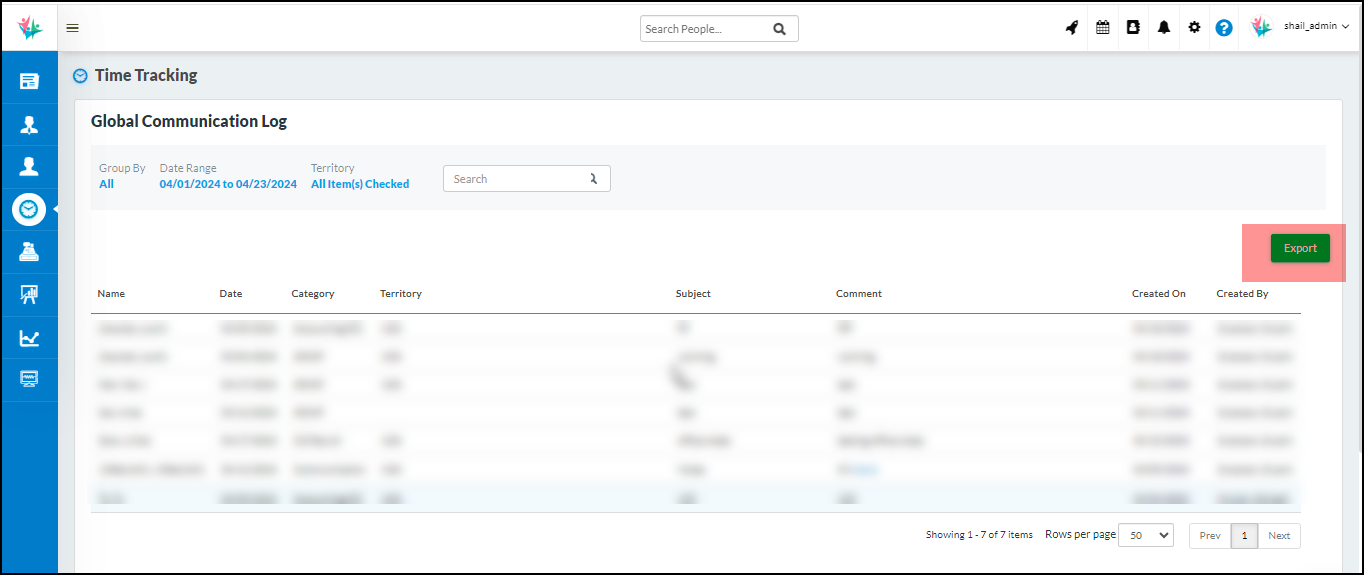Open the presentation board icon in sidebar

(29, 295)
